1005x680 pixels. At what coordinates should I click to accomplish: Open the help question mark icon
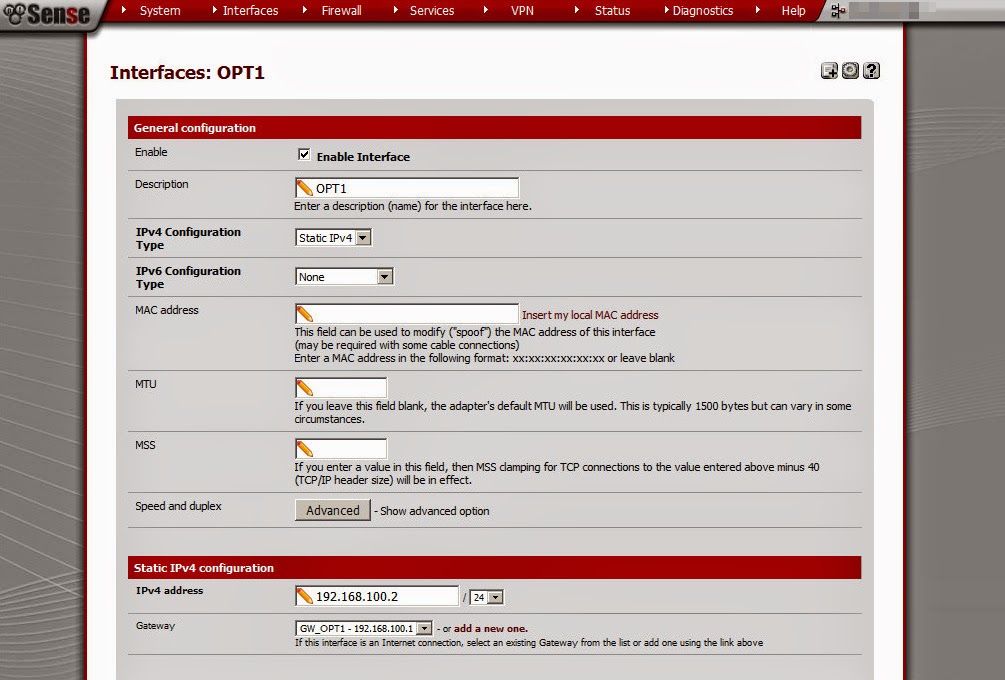(x=869, y=70)
